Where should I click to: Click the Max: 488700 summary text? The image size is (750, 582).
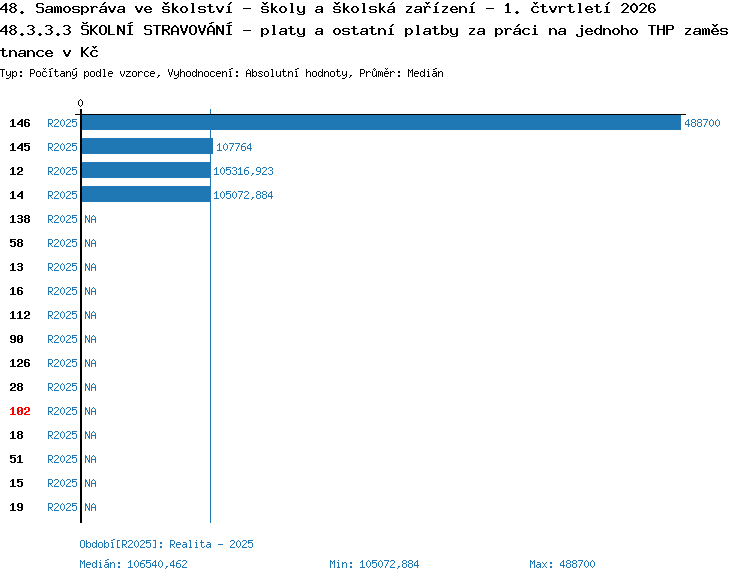[x=562, y=564]
